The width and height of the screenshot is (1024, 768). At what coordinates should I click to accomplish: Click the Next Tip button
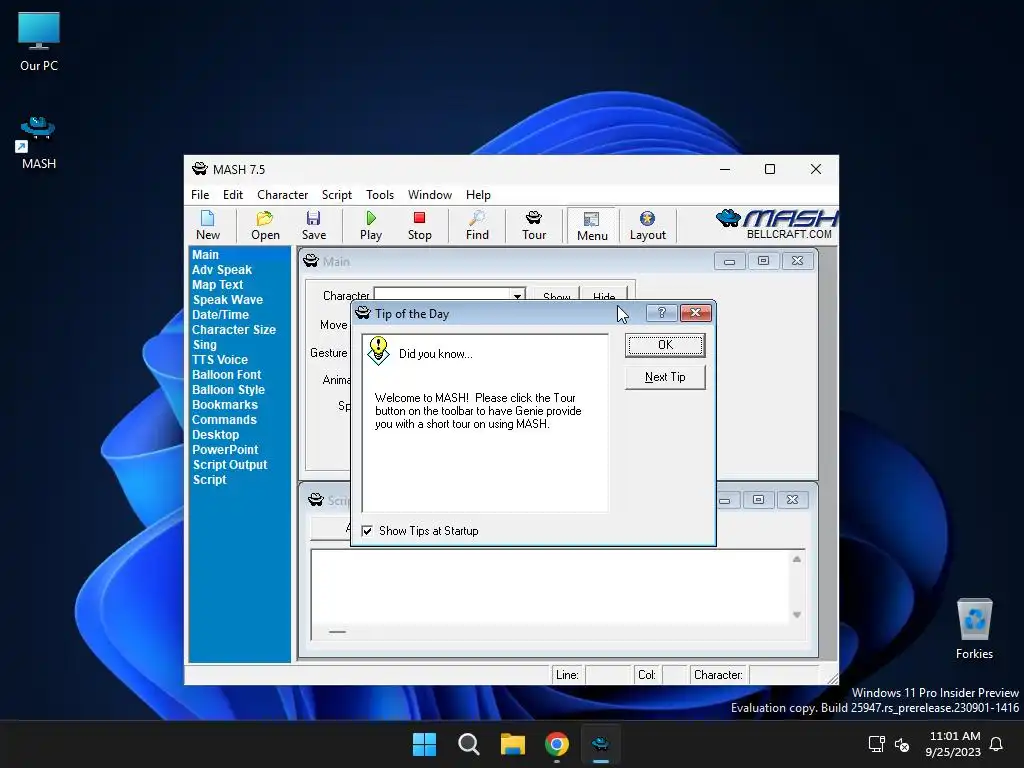pos(665,377)
